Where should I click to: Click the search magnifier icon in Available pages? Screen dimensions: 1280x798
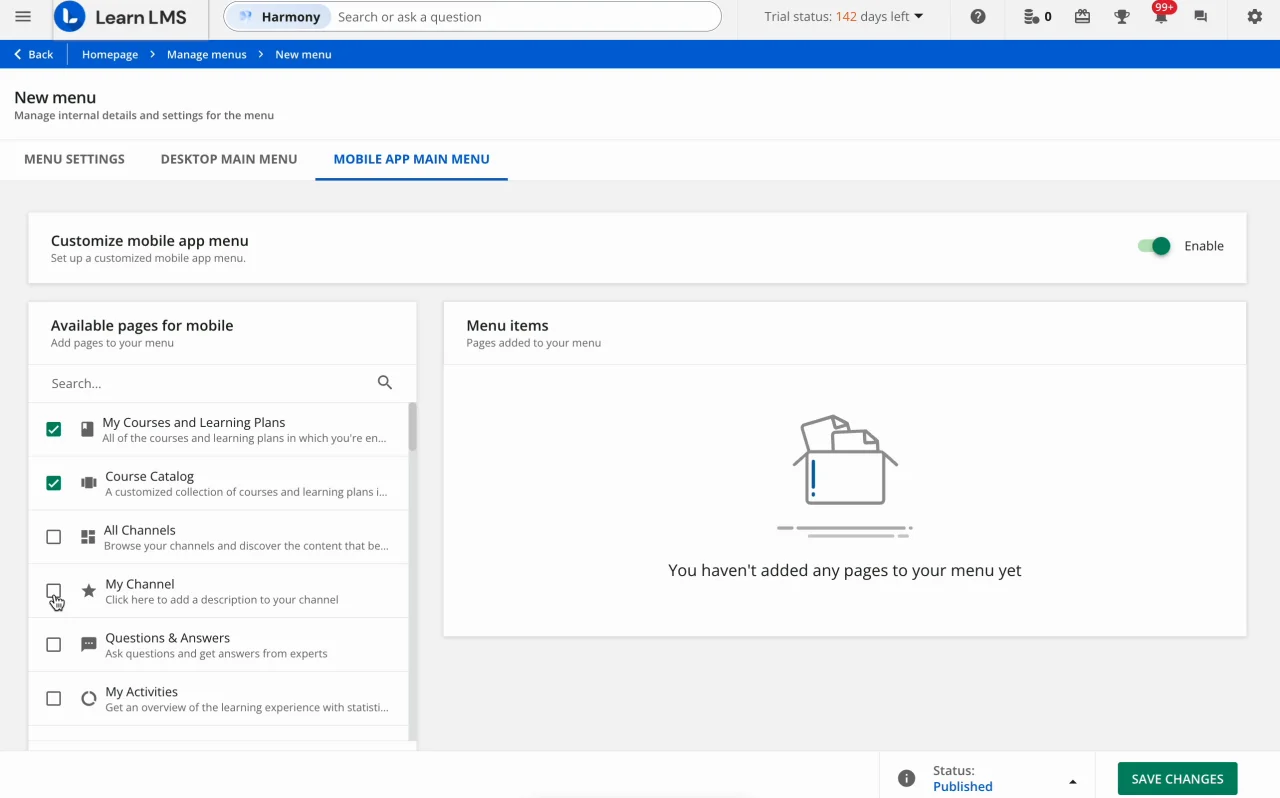(385, 383)
